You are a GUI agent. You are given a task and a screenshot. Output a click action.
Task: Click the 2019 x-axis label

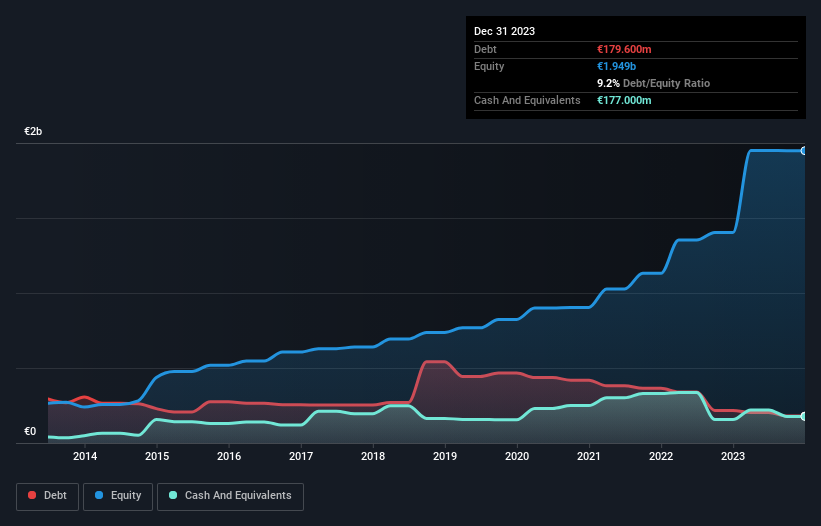445,456
